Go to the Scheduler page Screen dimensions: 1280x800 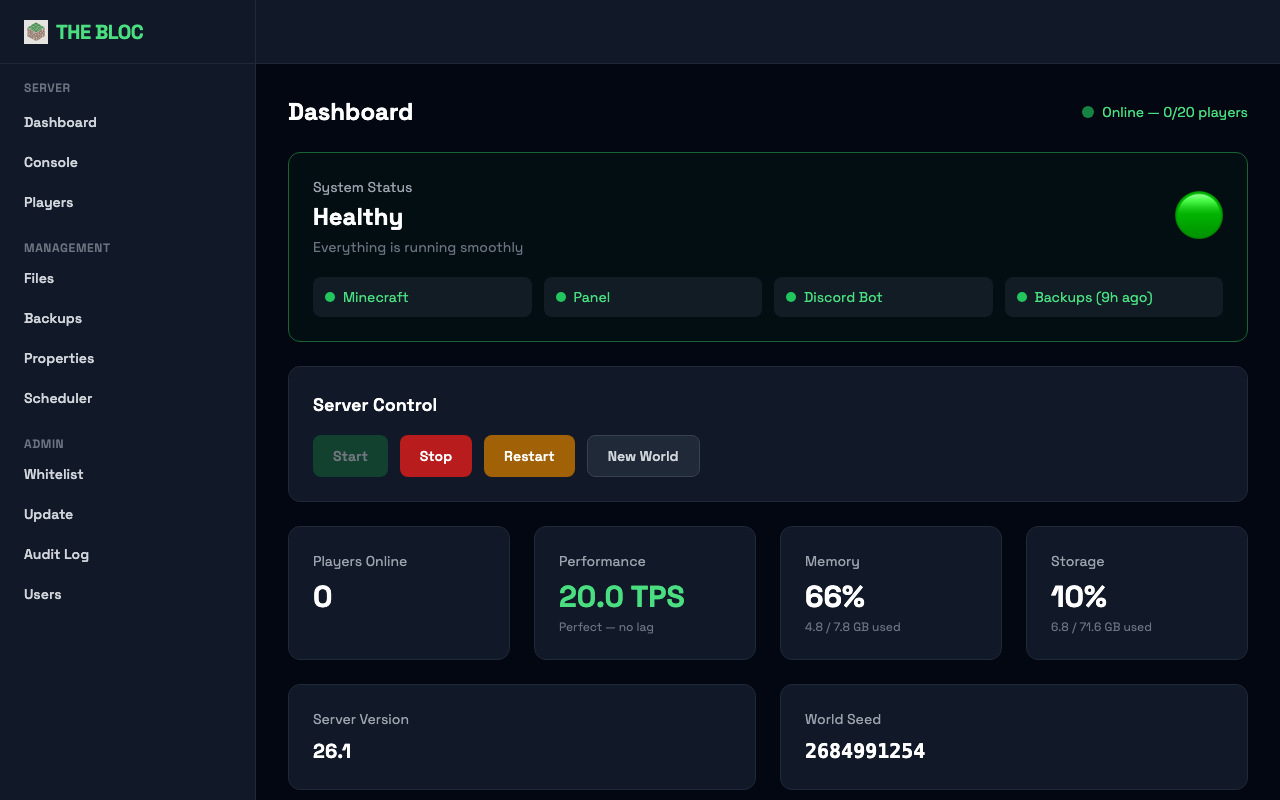point(57,398)
